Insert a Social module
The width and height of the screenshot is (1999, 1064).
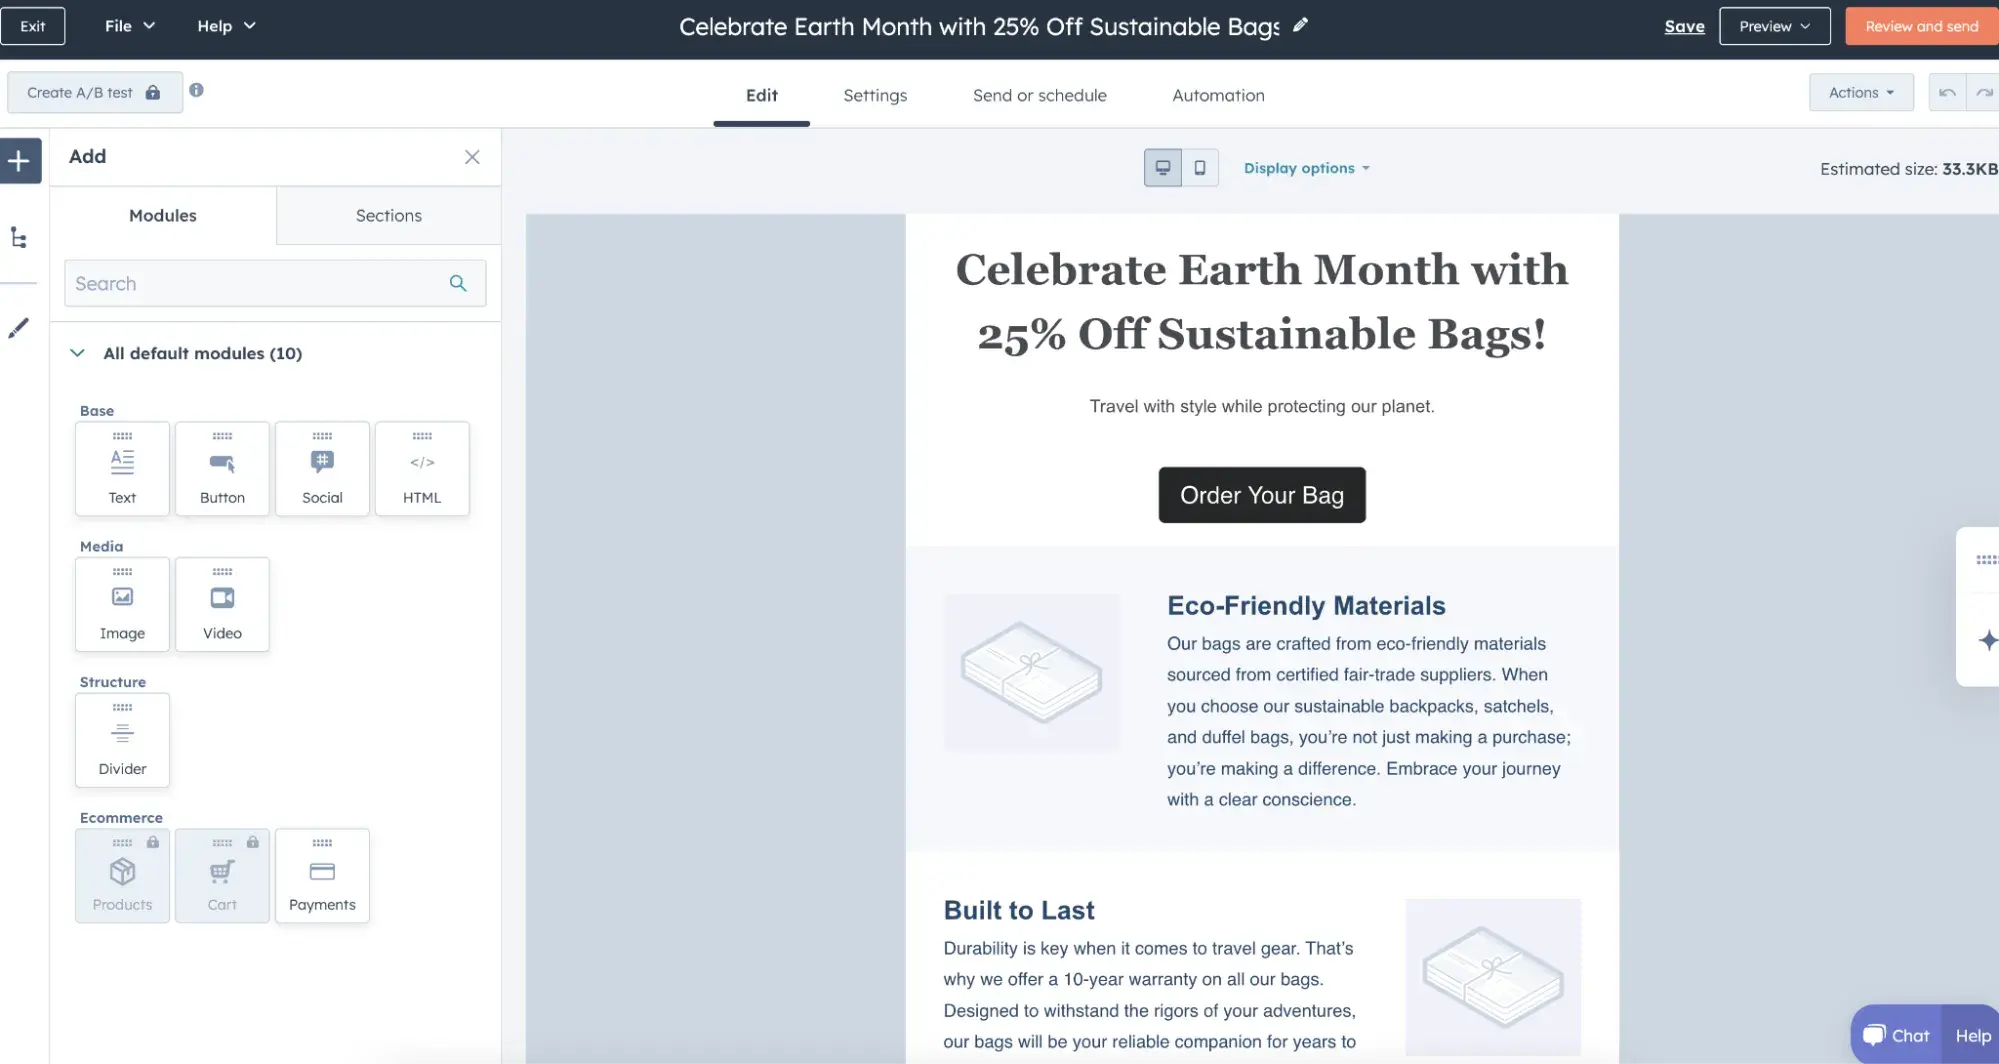pyautogui.click(x=321, y=468)
